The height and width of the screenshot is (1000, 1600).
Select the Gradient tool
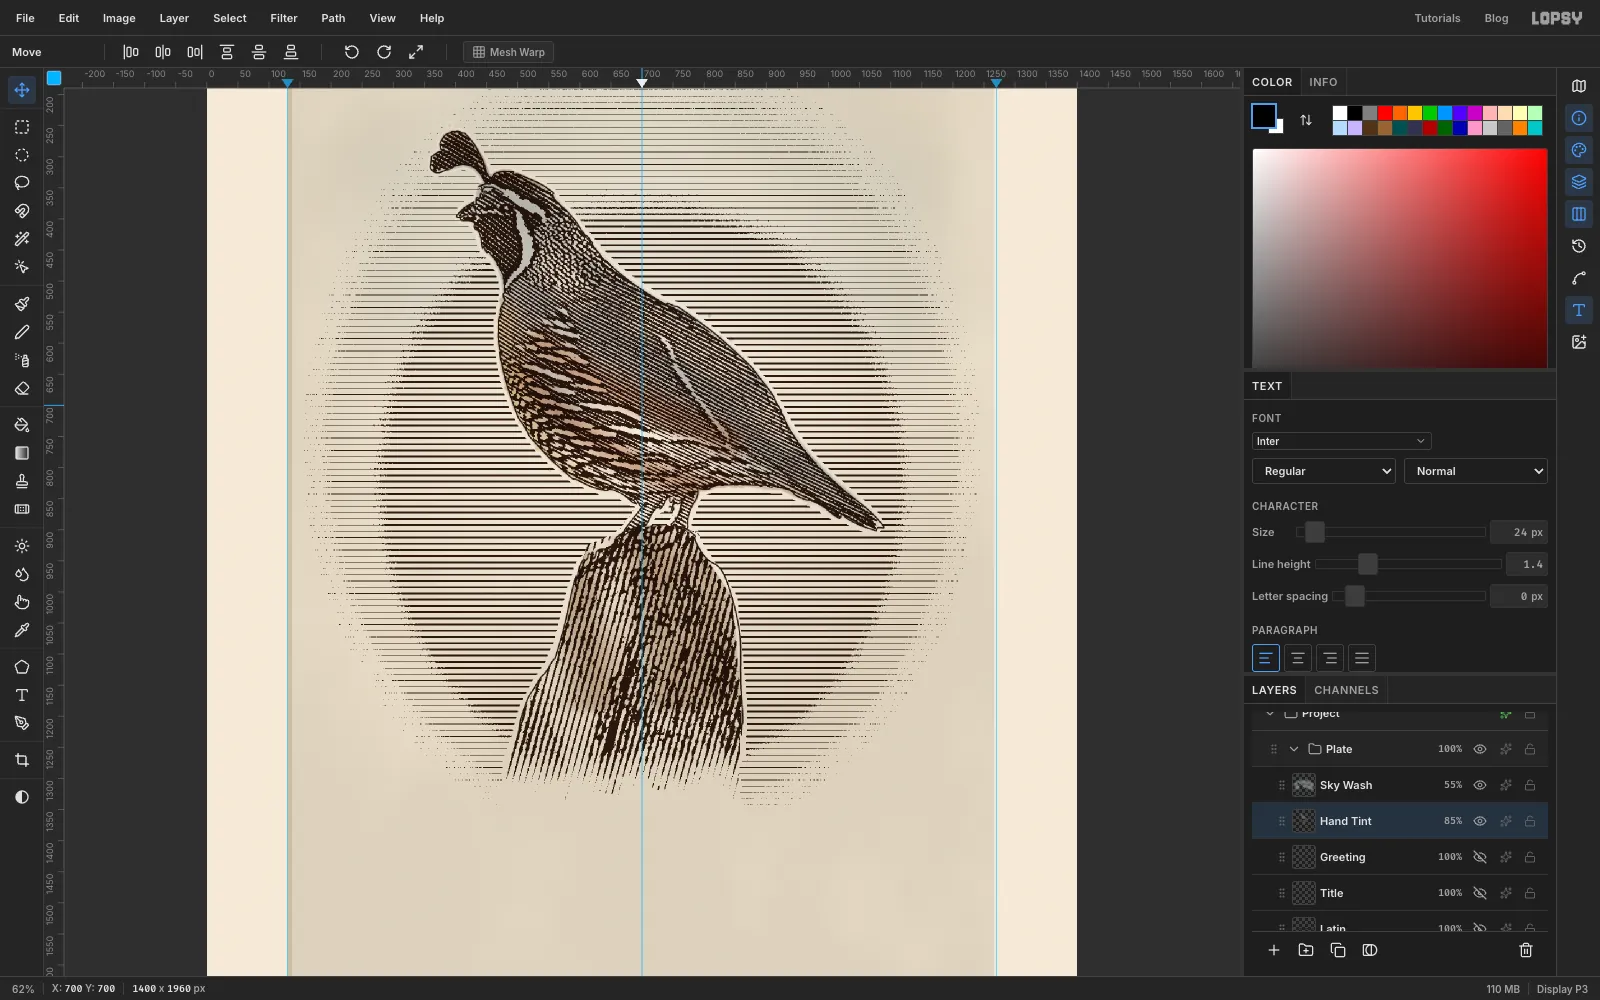click(x=21, y=453)
